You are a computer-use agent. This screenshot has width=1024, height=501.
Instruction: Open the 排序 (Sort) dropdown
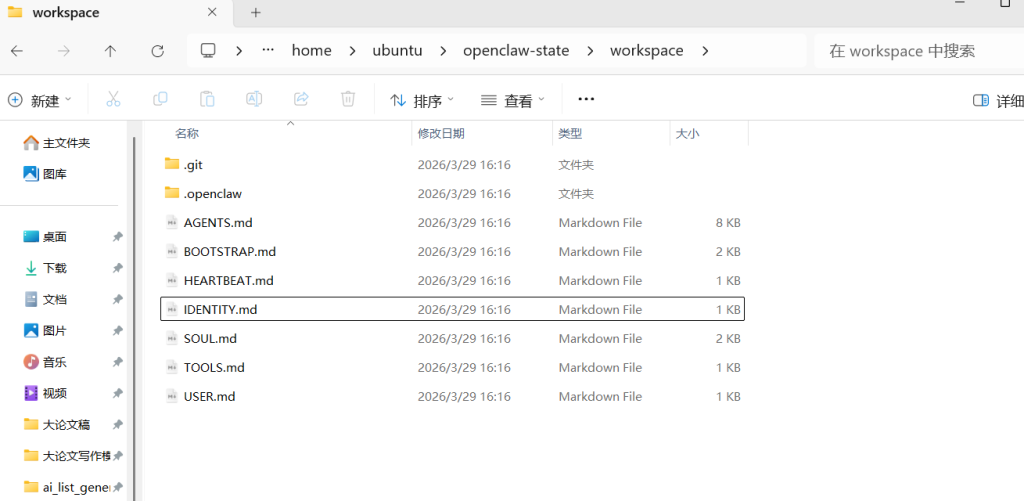pos(422,101)
